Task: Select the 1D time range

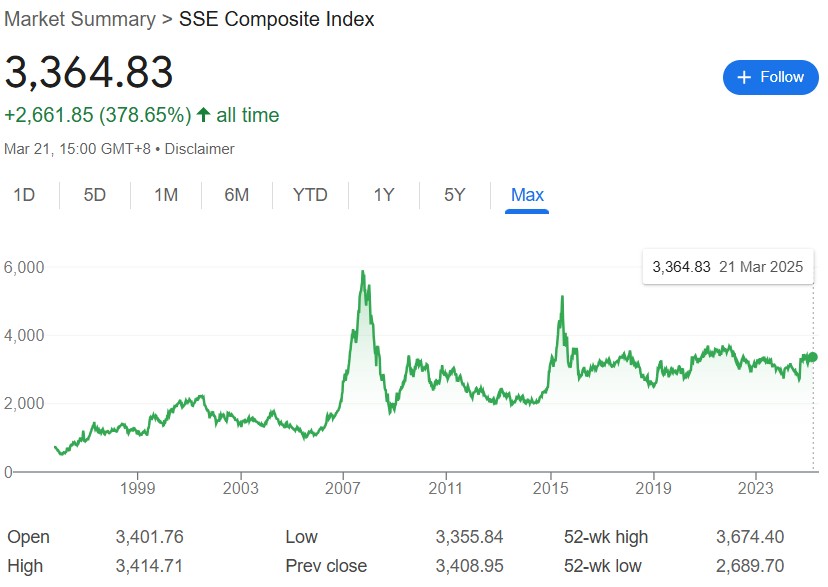Action: point(25,195)
